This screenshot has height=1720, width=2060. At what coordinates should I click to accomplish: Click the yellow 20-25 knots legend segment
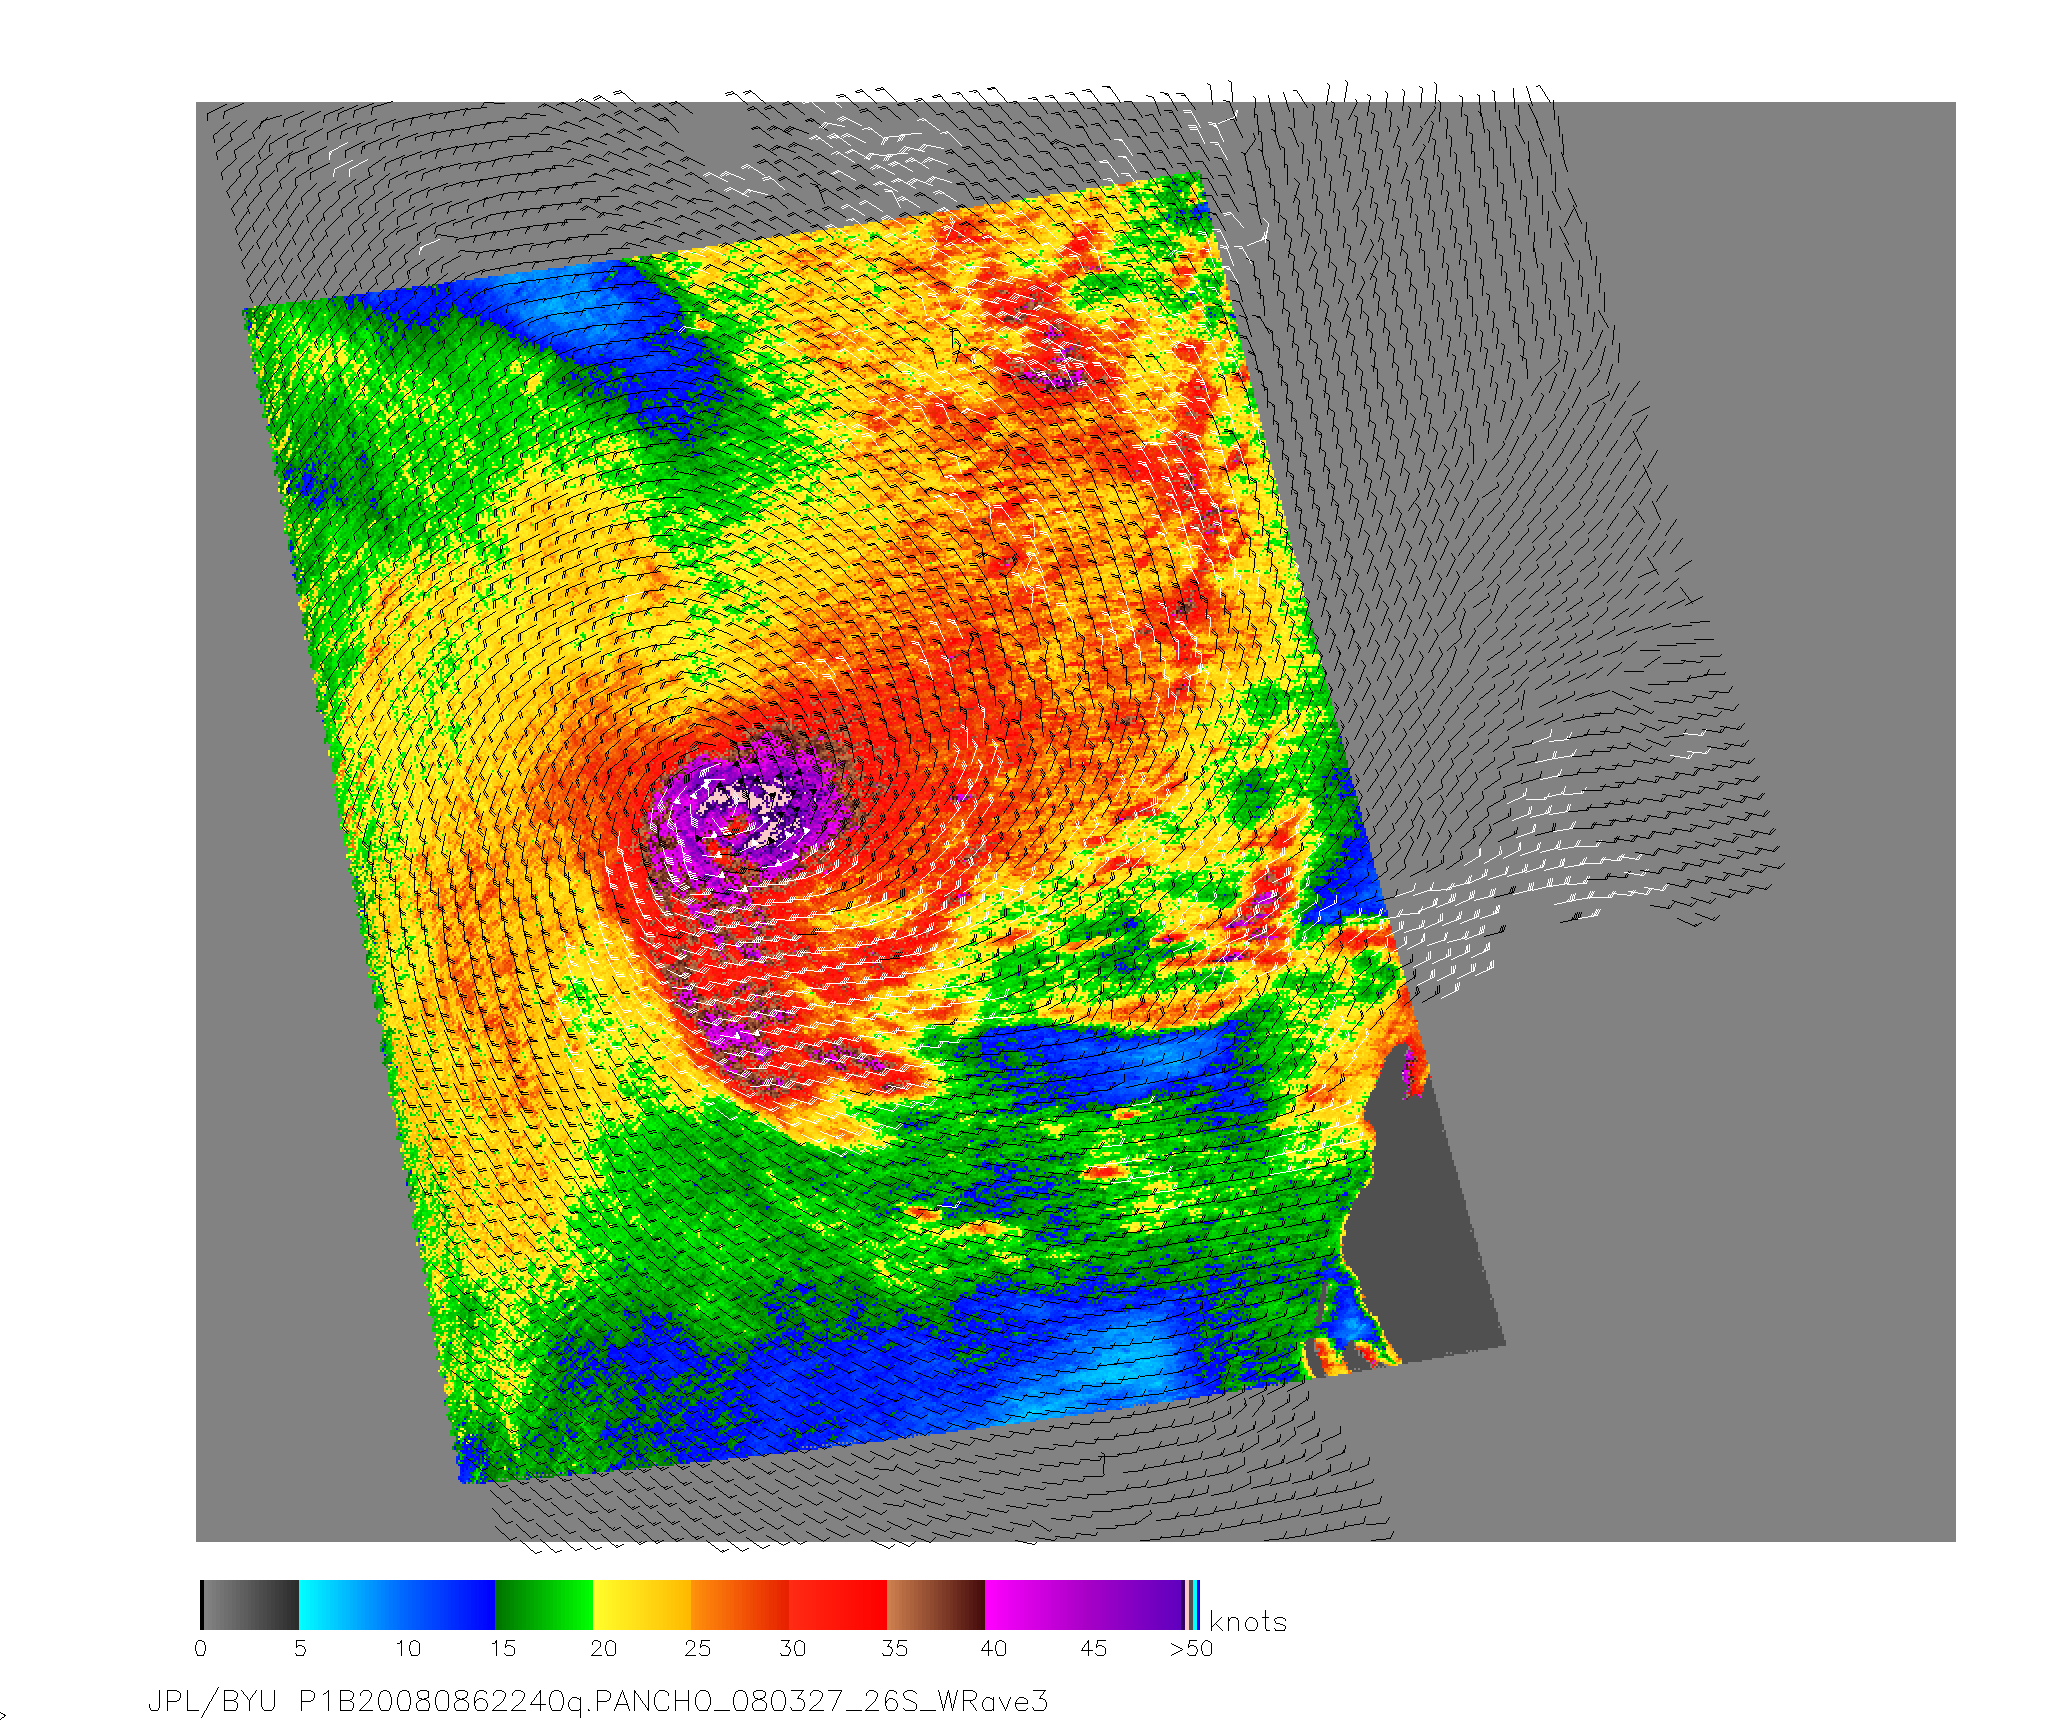tap(642, 1605)
